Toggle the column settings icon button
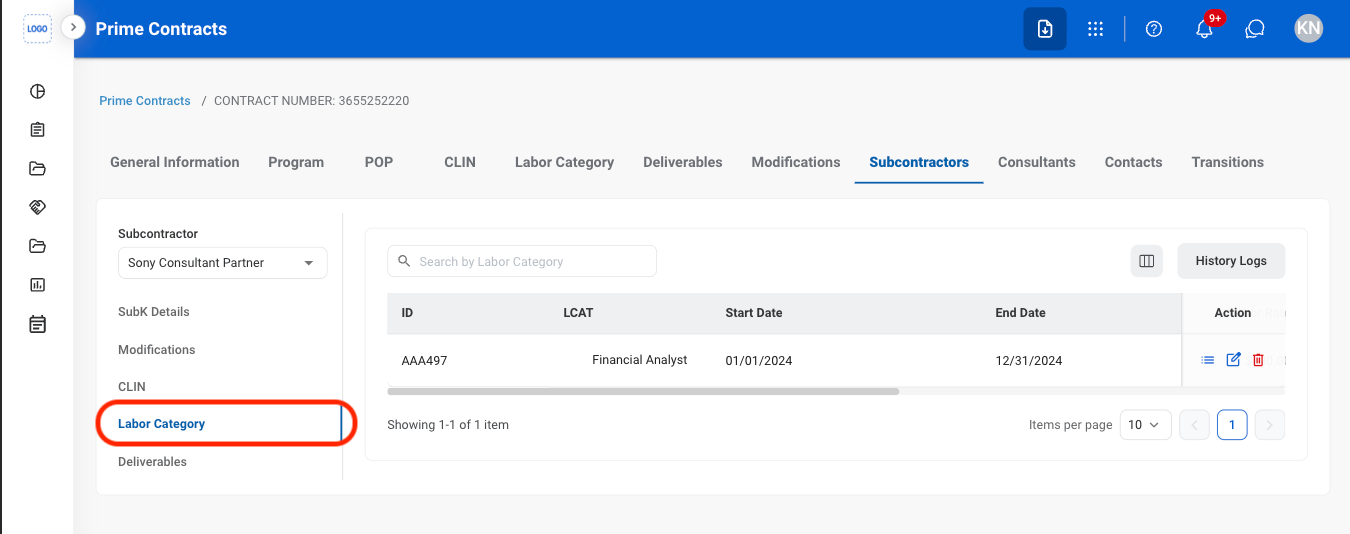Screen dimensions: 1350x534 (x=1147, y=261)
